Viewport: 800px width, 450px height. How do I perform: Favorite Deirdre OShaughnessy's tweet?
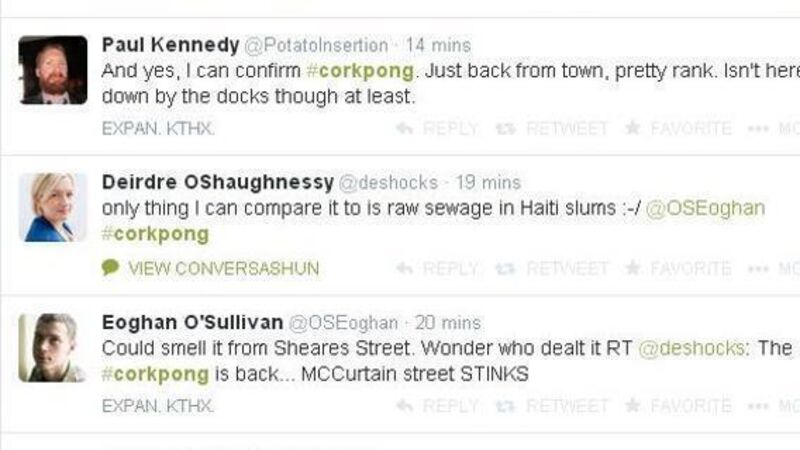677,268
